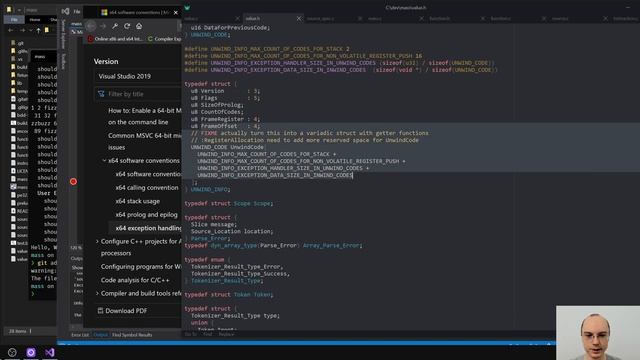Open File Explorer Home ribbon tab
The width and height of the screenshot is (640, 360).
(35, 19)
